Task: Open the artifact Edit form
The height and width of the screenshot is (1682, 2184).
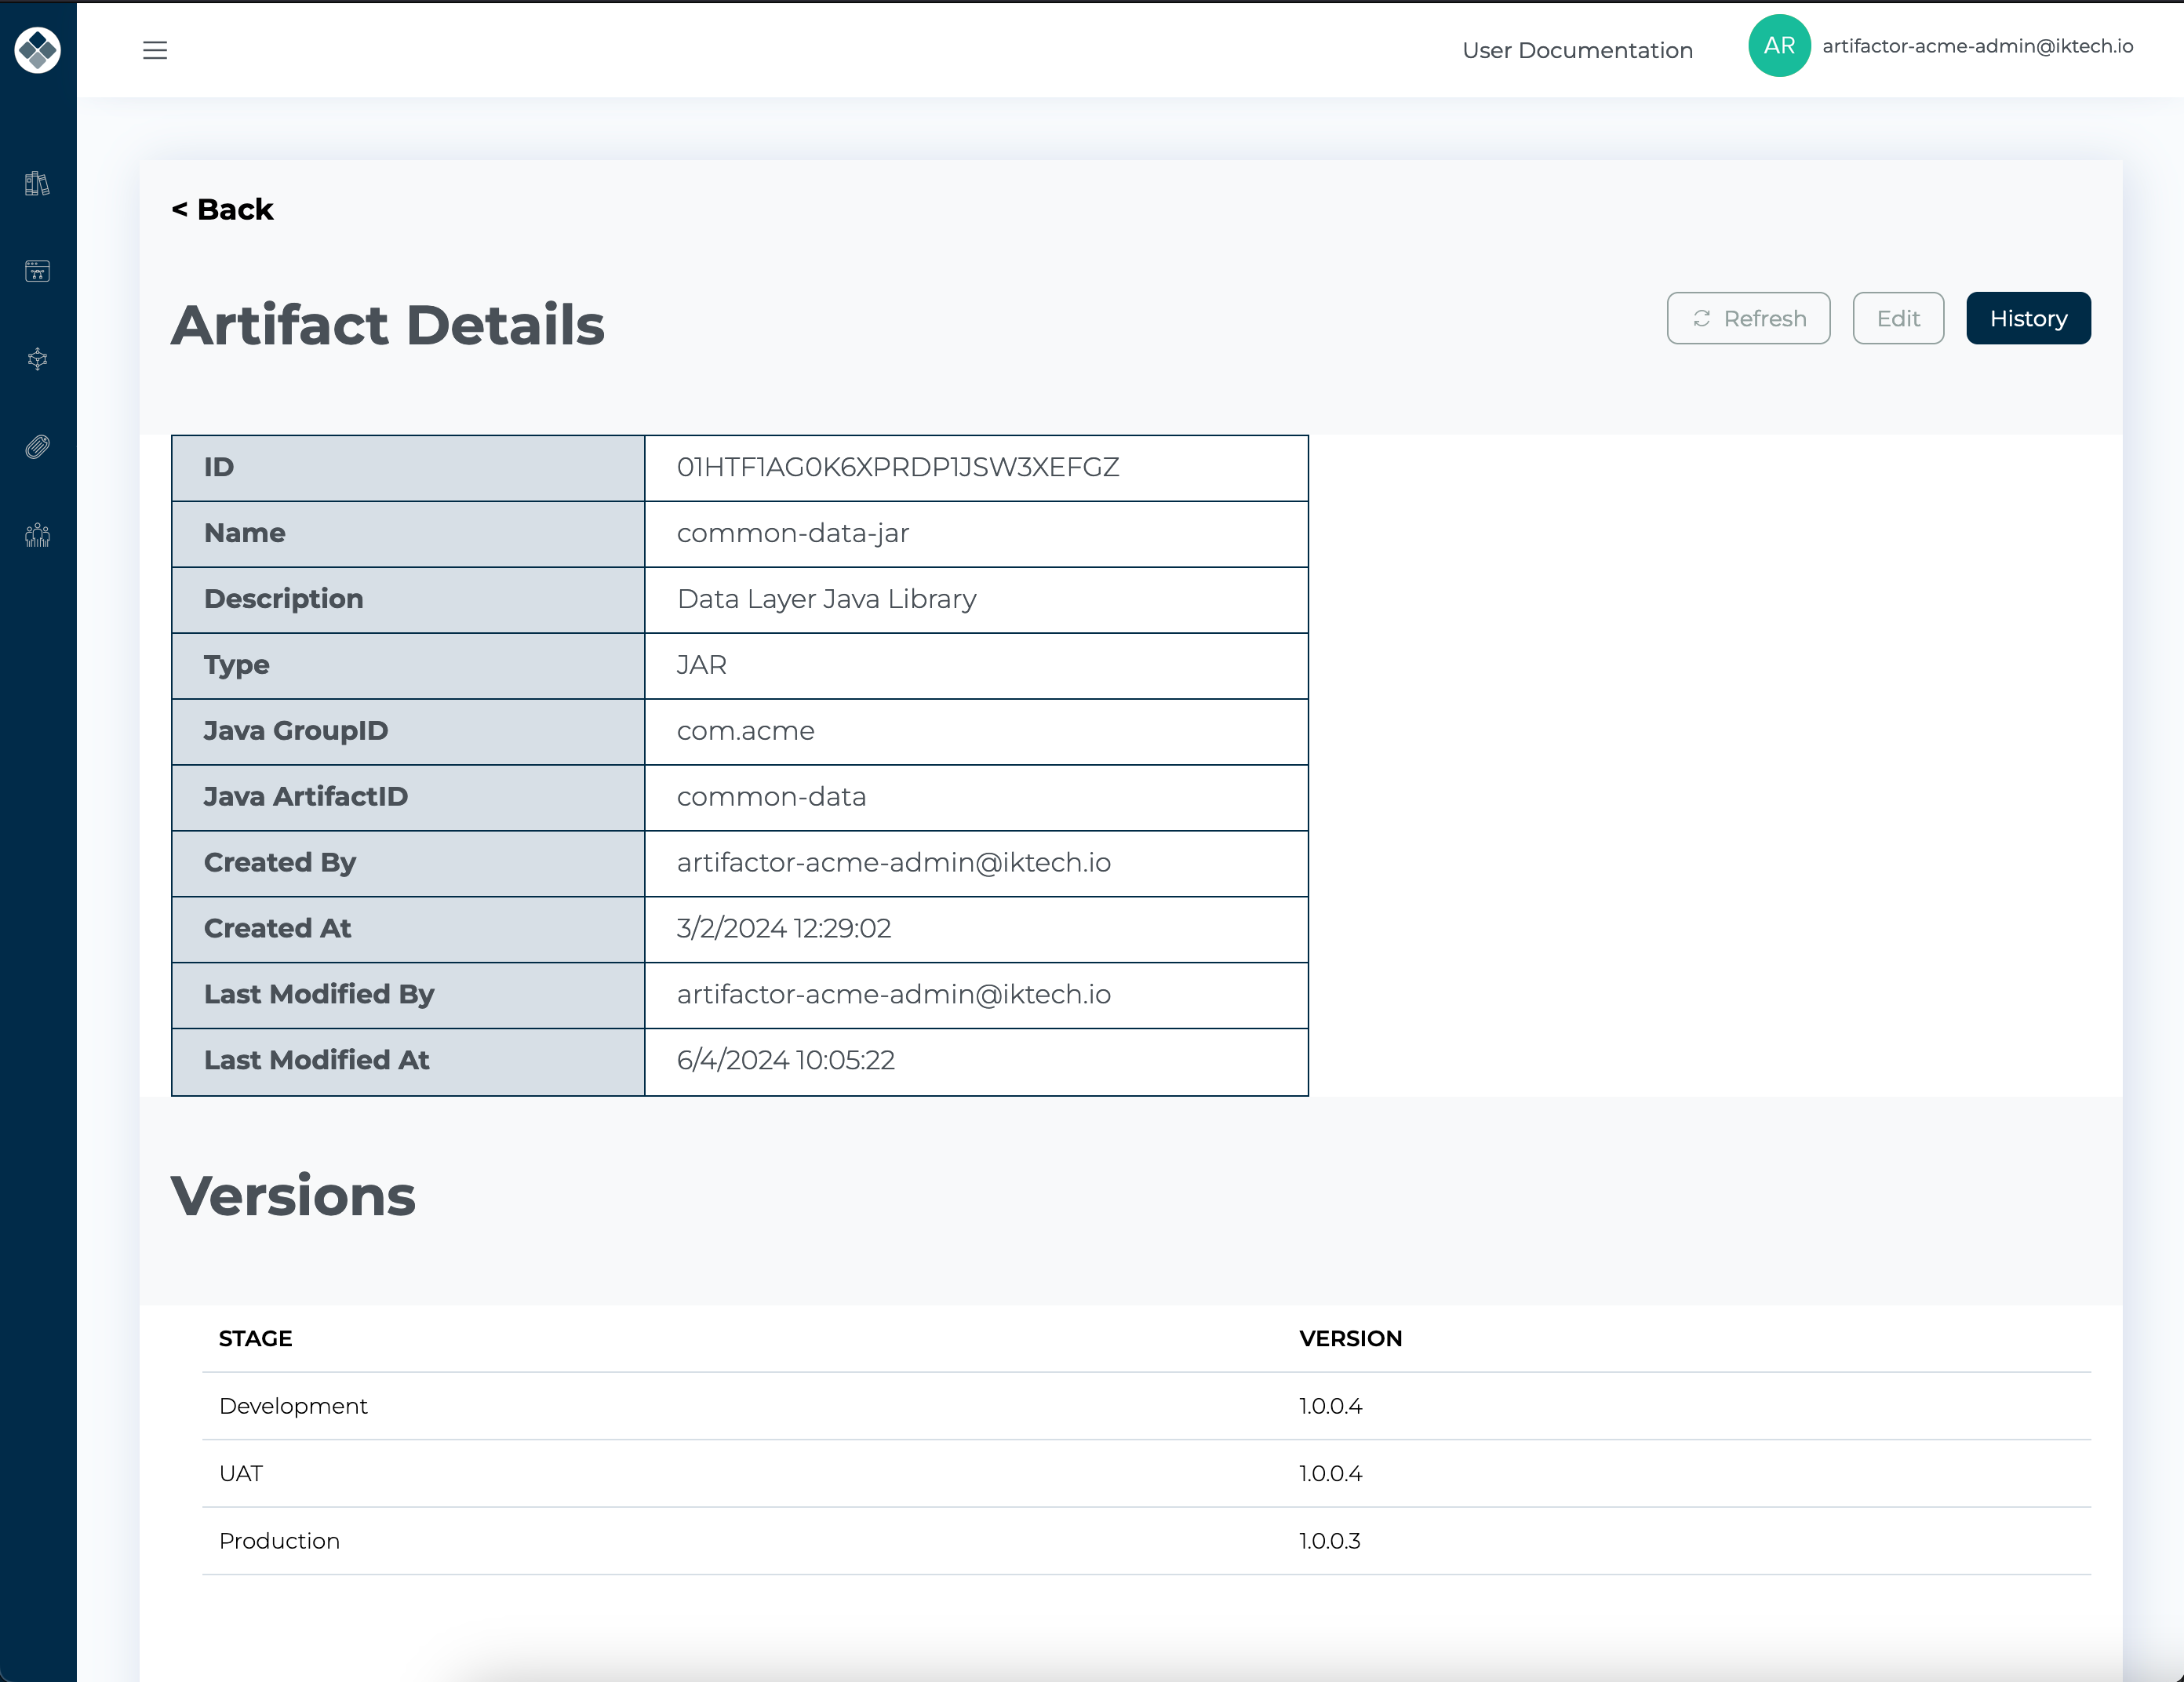Action: click(1897, 318)
